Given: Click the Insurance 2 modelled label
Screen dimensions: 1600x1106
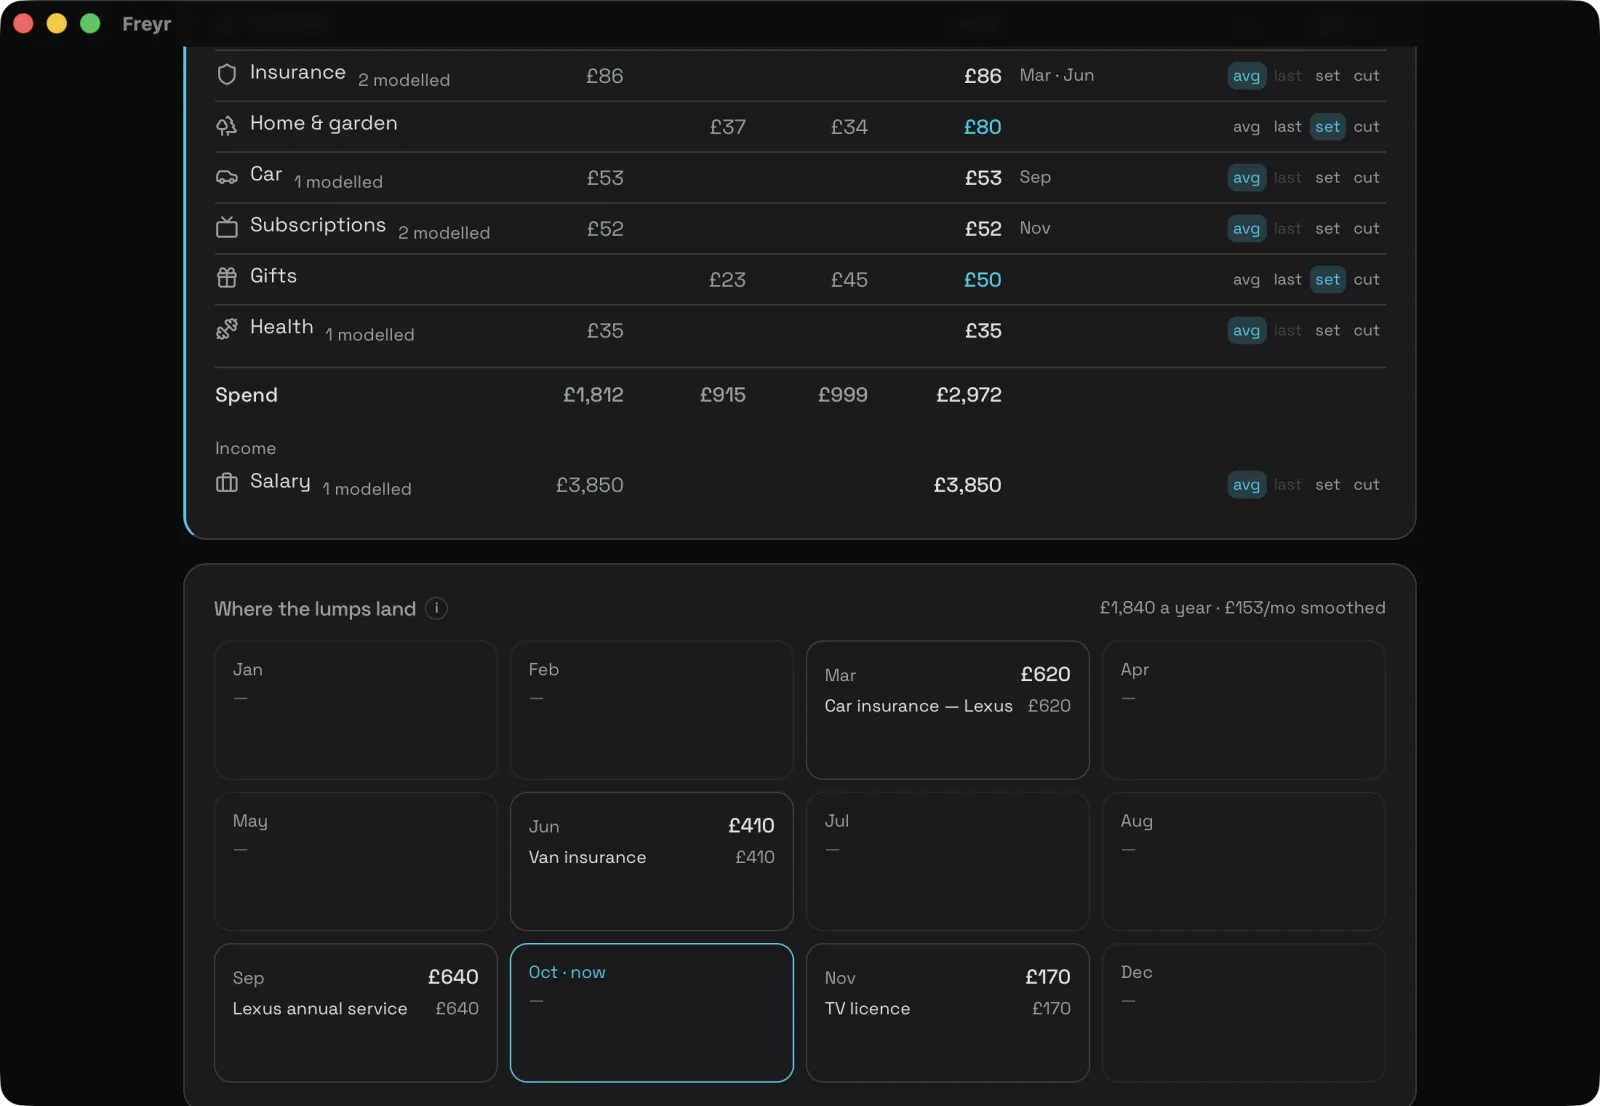Looking at the screenshot, I should pos(404,80).
